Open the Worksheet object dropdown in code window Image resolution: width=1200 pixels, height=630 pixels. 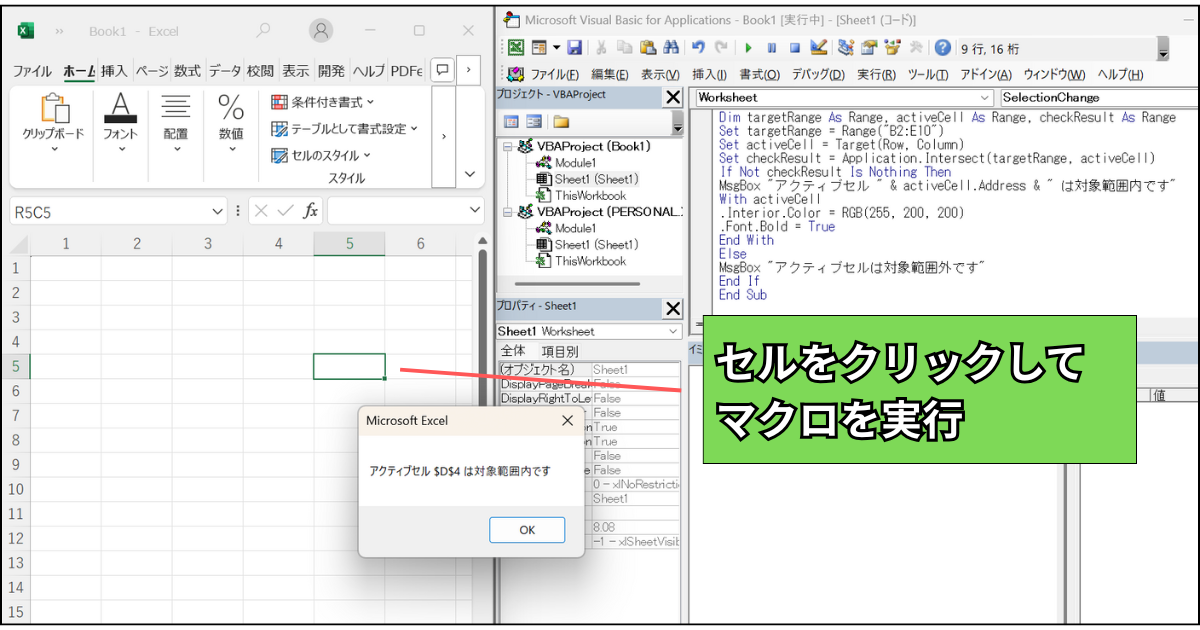point(986,97)
